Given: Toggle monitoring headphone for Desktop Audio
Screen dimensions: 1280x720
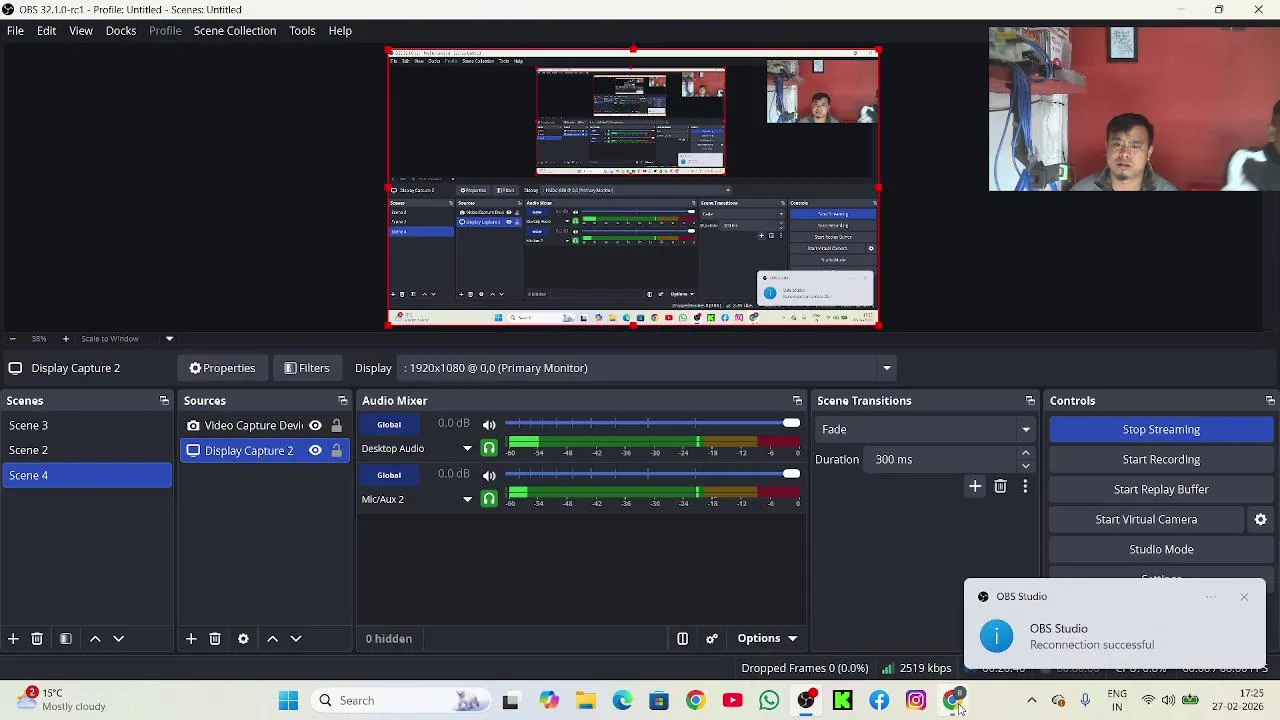Looking at the screenshot, I should (489, 448).
